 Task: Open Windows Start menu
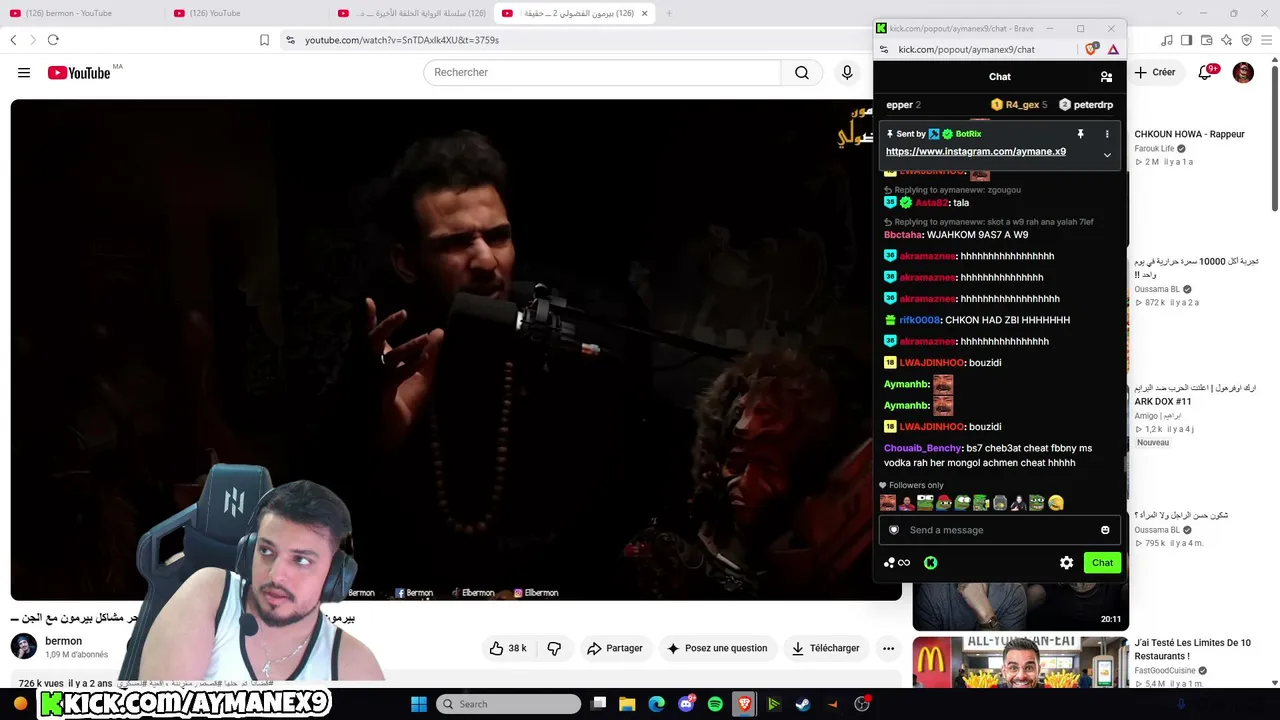point(419,704)
